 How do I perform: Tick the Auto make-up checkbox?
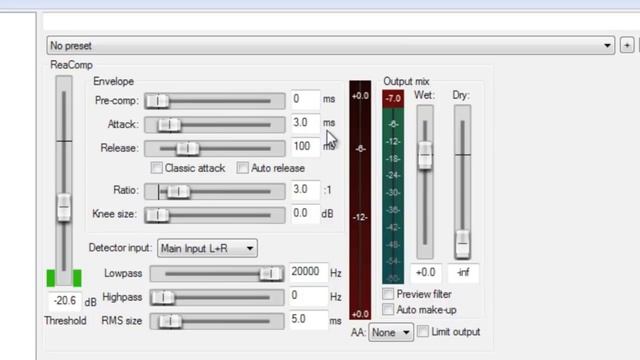point(388,309)
